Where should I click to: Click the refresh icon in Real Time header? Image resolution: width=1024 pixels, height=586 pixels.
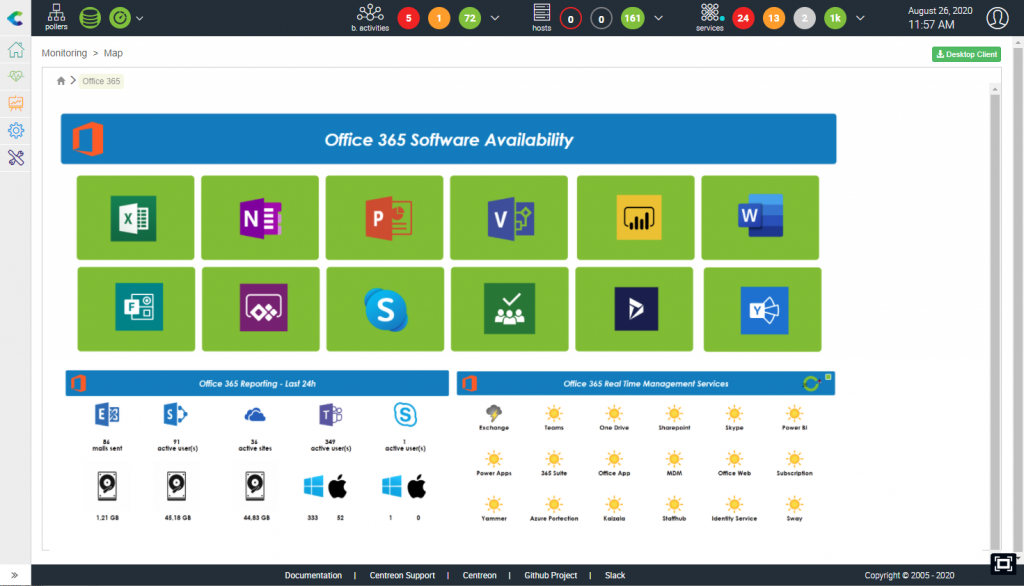[x=811, y=383]
